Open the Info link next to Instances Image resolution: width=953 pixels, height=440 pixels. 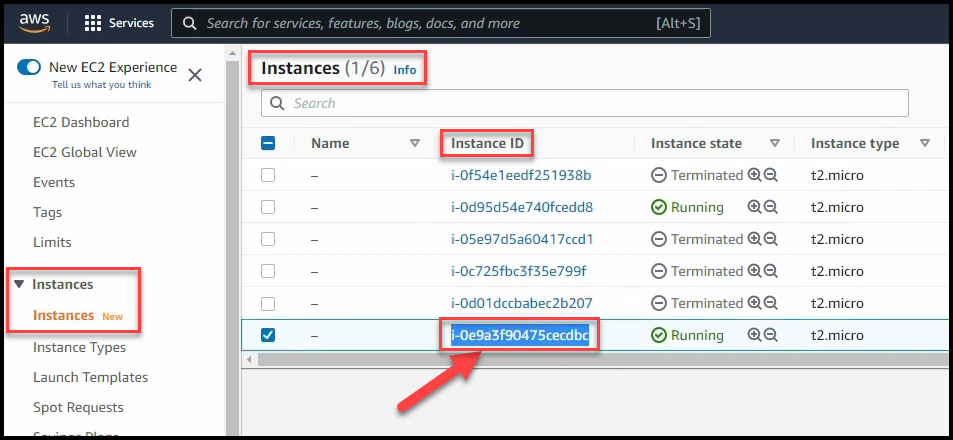pyautogui.click(x=404, y=70)
